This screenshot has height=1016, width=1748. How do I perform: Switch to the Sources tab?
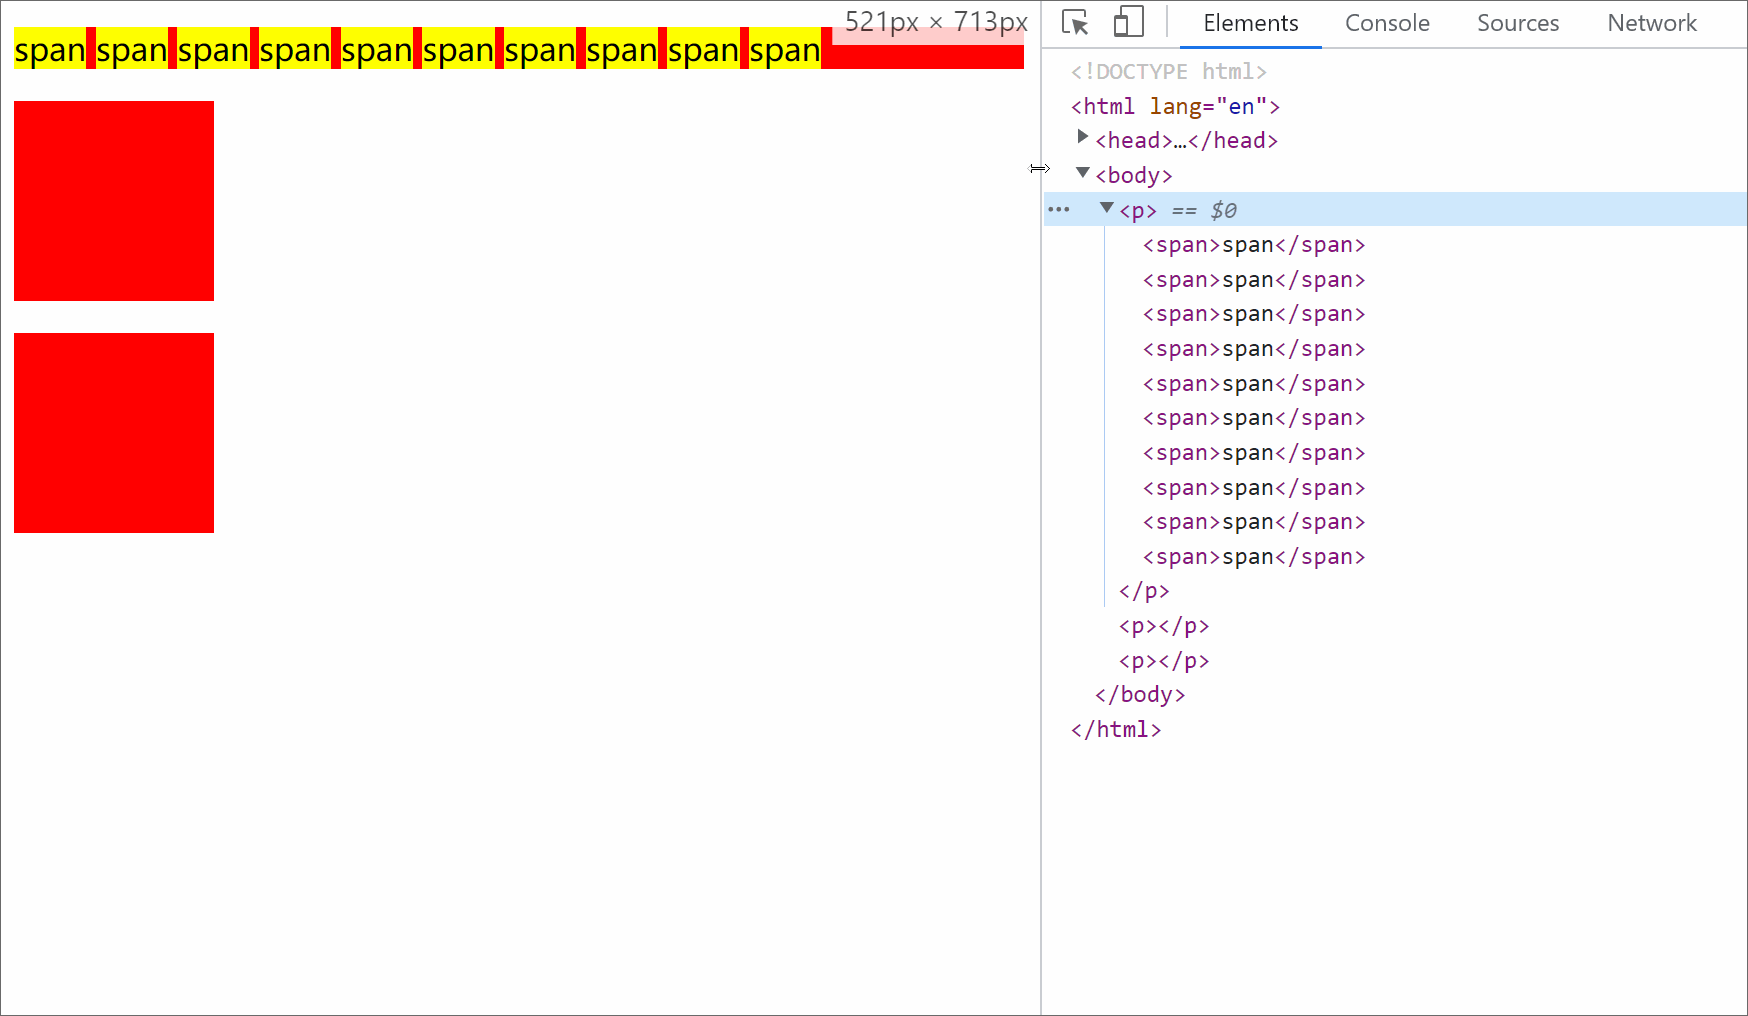[x=1518, y=23]
